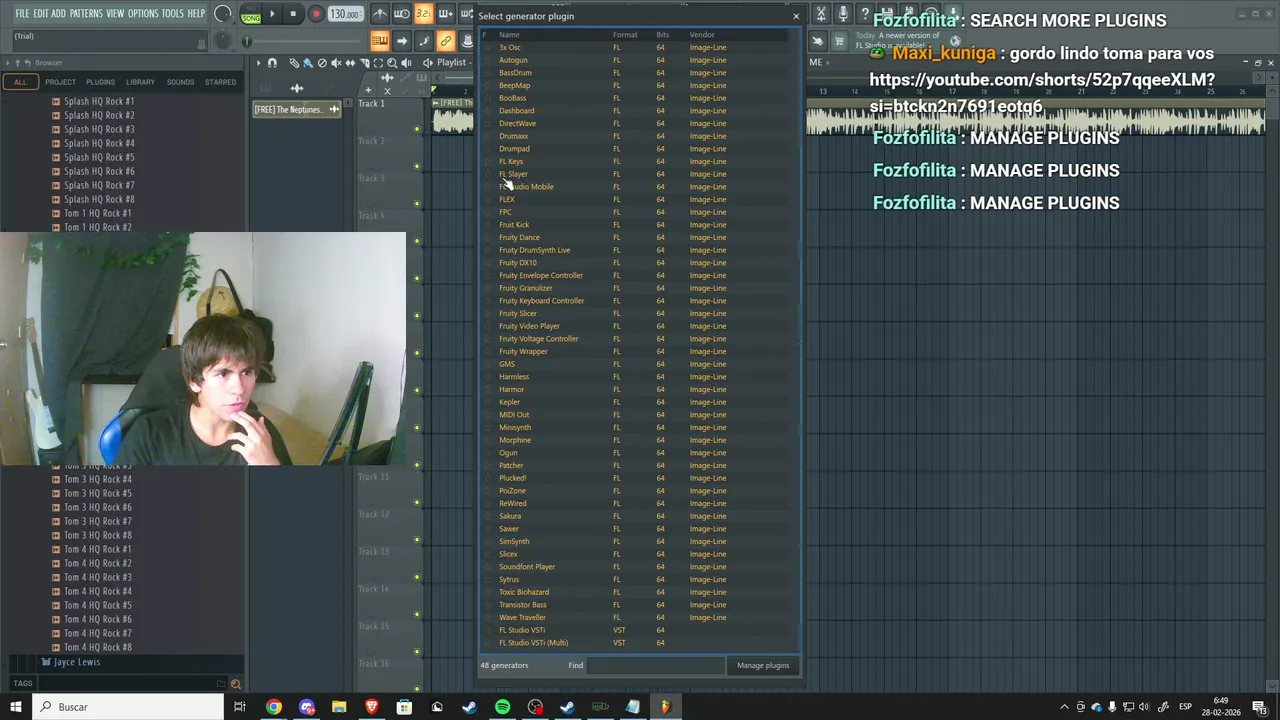Toggle the link-to-controller chain icon
This screenshot has height=720, width=1280.
(x=446, y=41)
